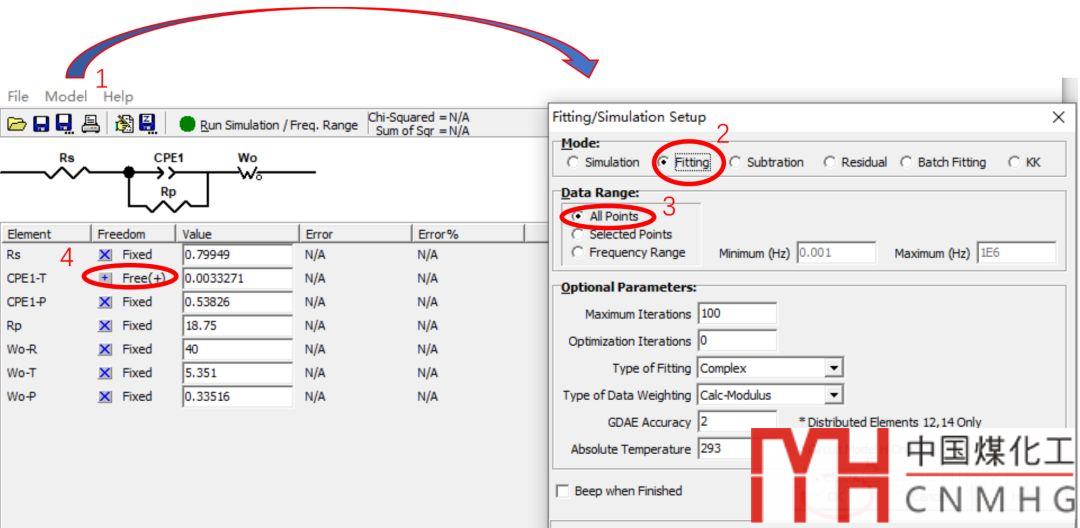The image size is (1080, 528).
Task: Toggle Wo-T freedom Fixed icon
Action: point(105,372)
